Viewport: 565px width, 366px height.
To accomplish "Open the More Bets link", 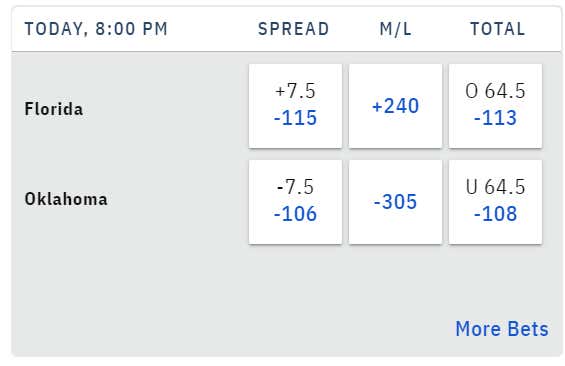I will click(x=502, y=329).
